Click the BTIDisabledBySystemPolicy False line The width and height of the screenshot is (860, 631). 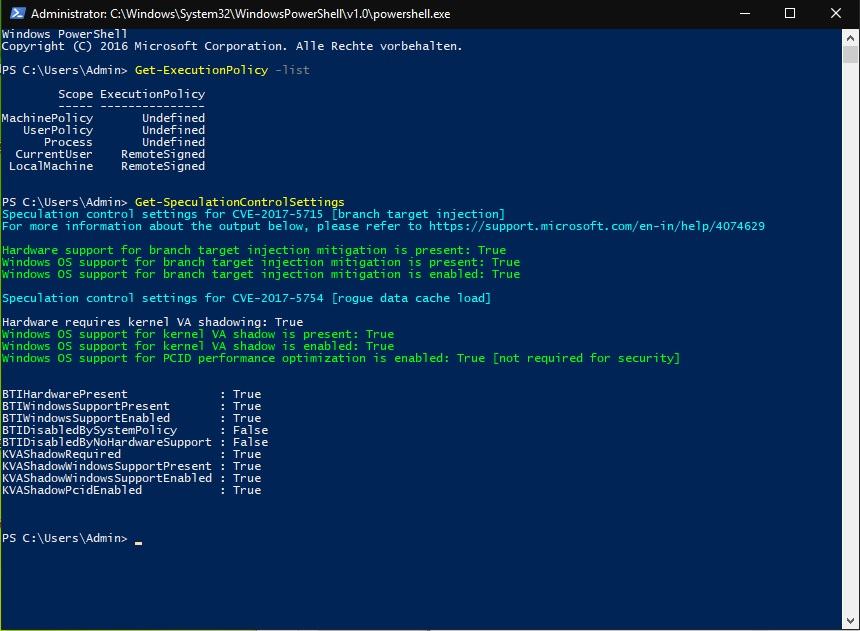[x=135, y=430]
